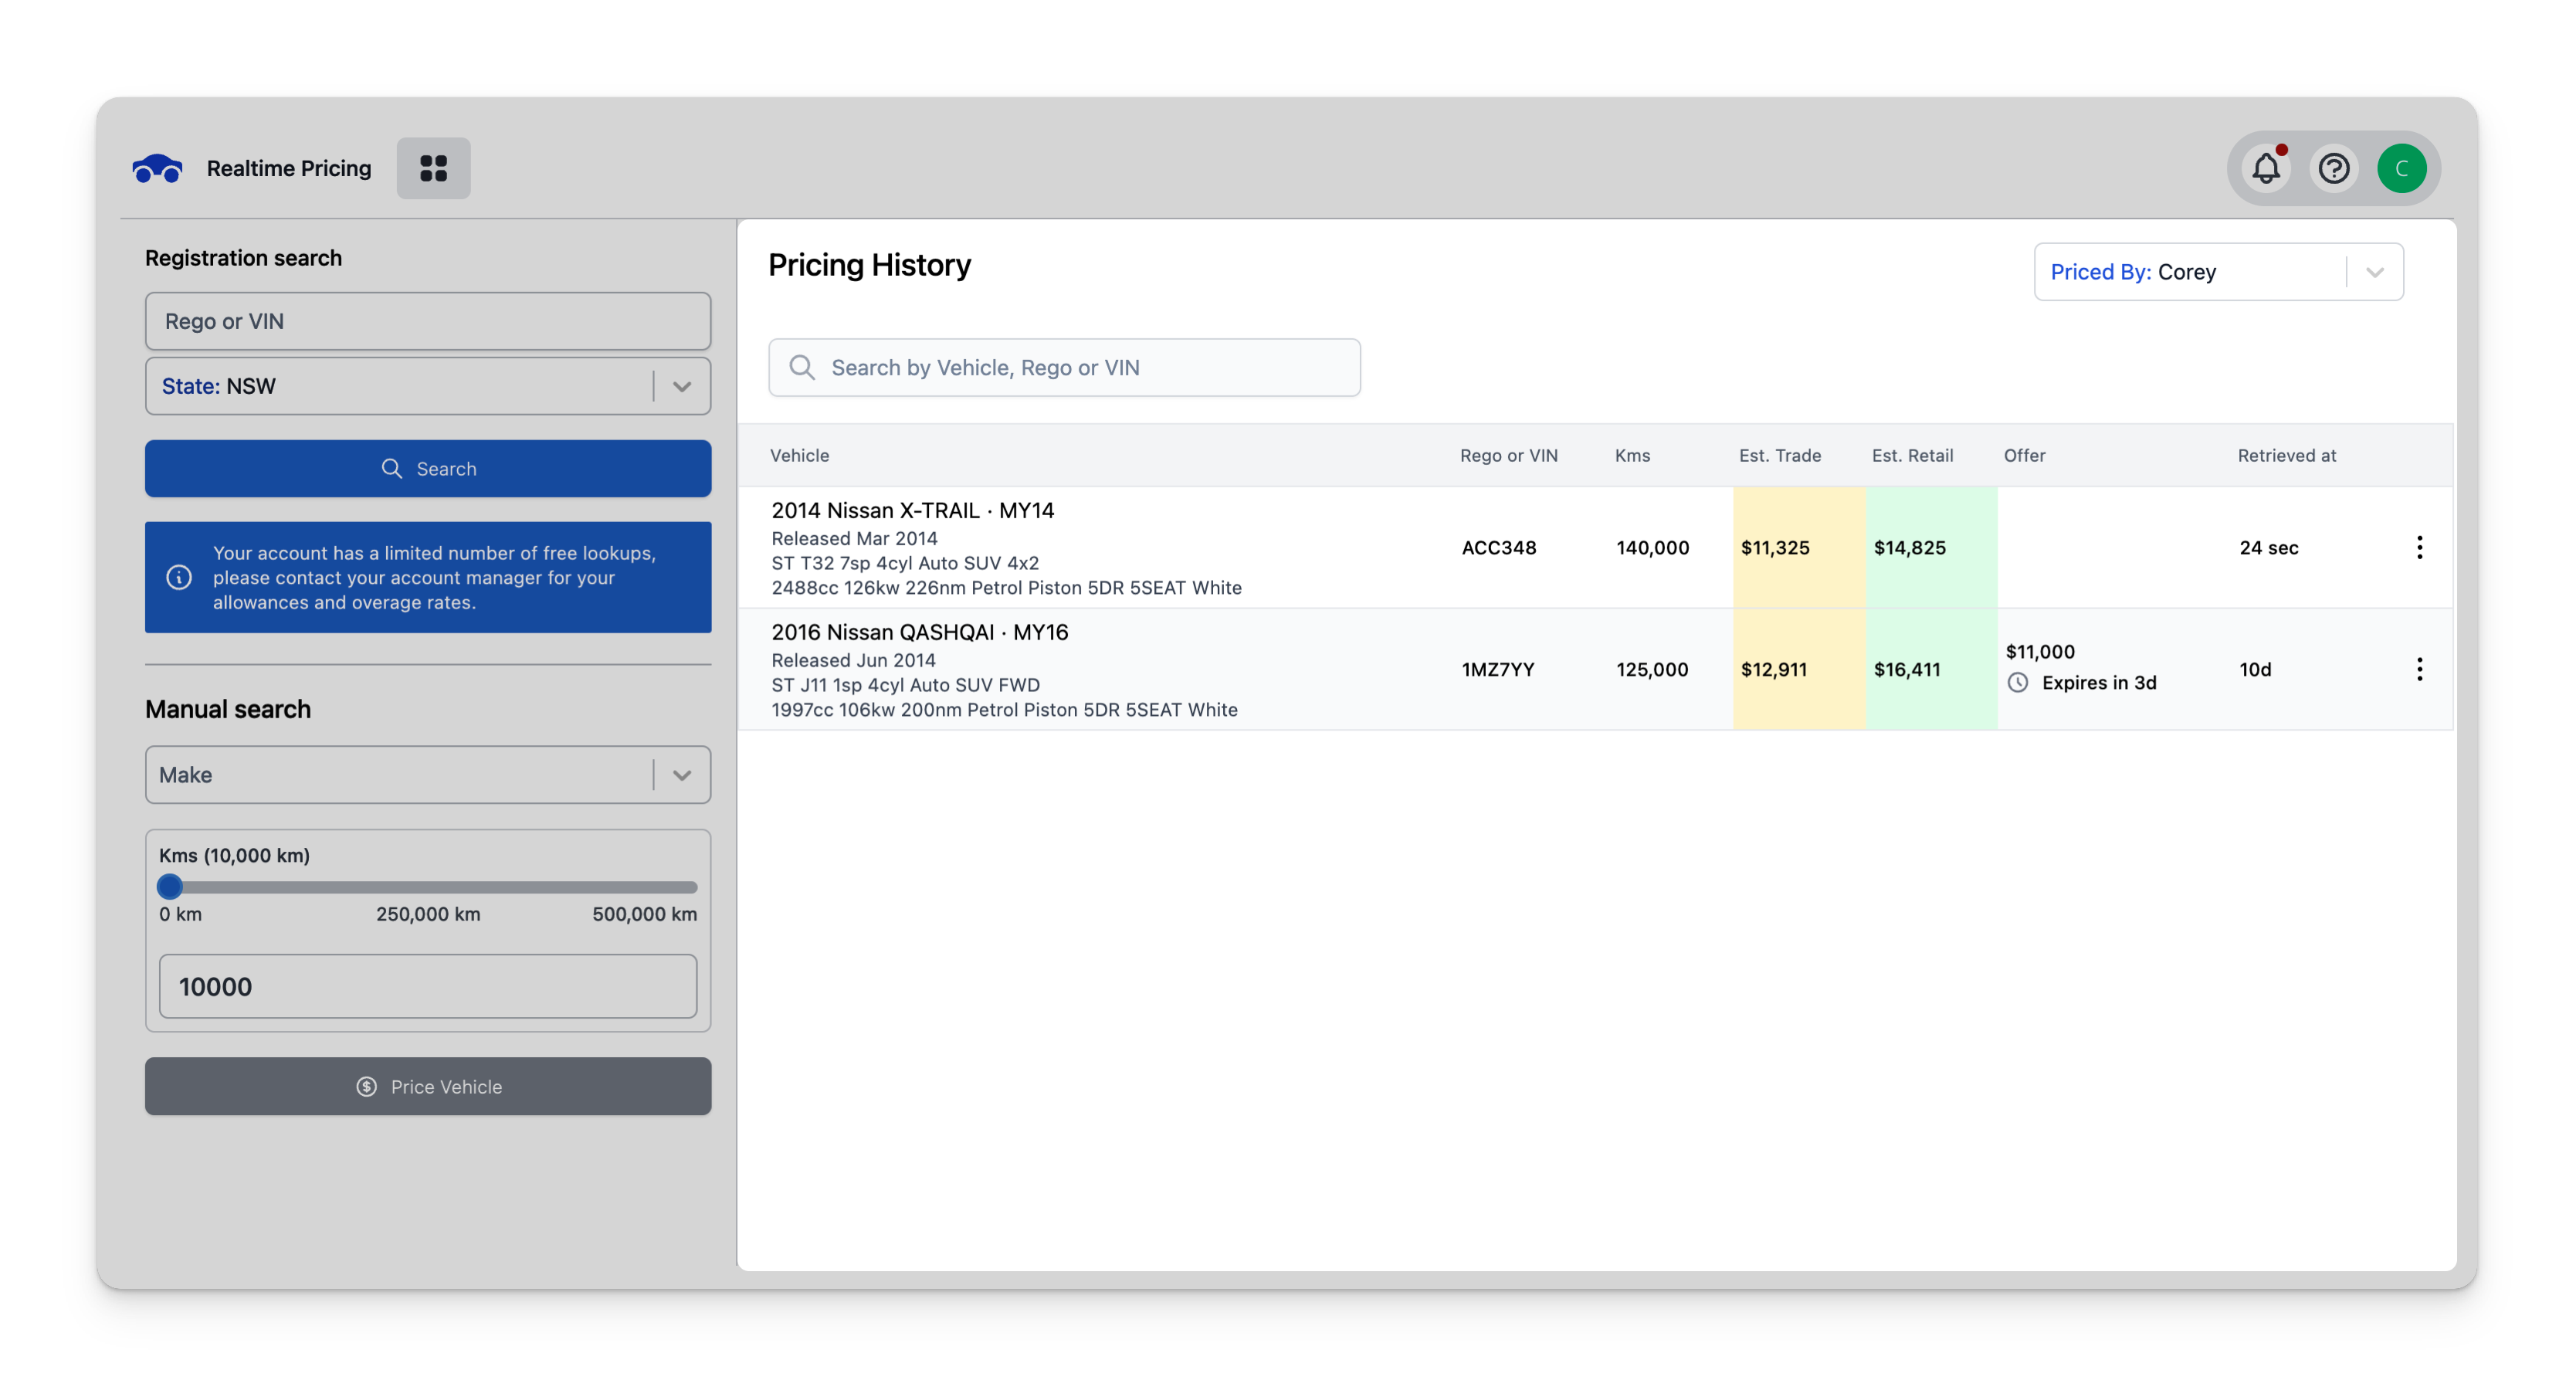
Task: Expand the Priced By: Corey selector
Action: click(2374, 272)
